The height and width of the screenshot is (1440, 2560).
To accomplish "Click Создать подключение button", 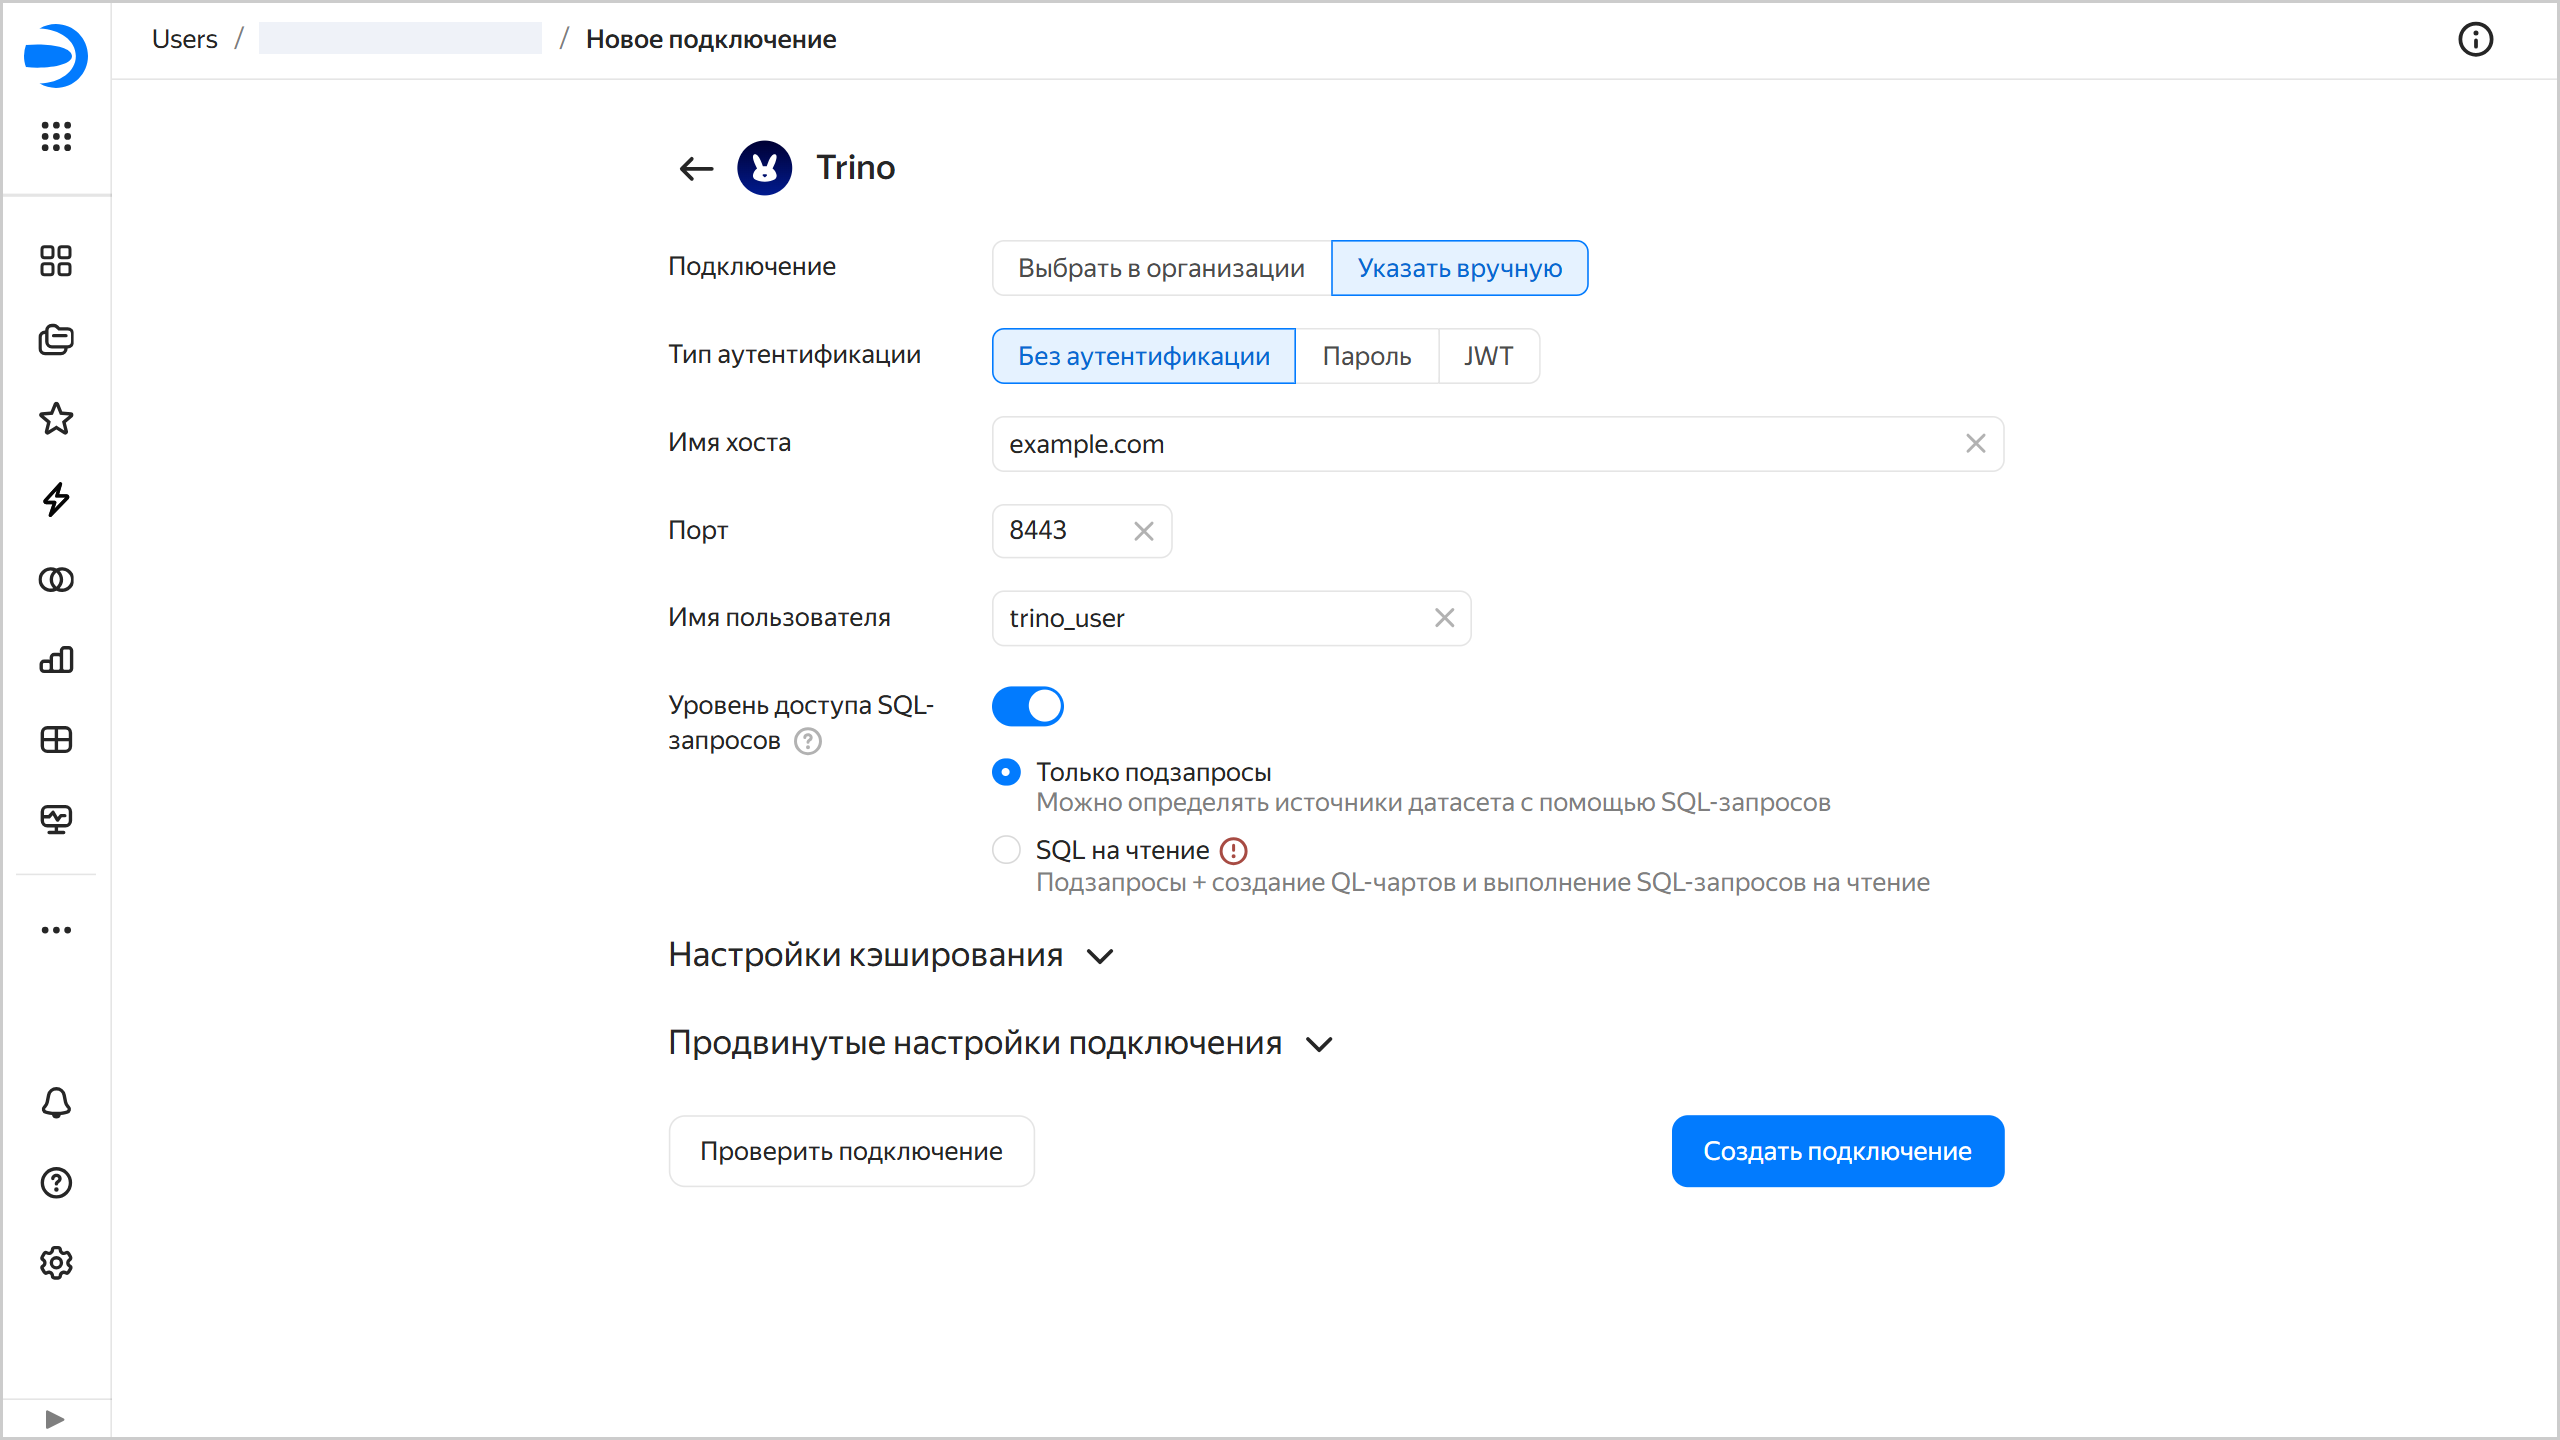I will point(1838,1151).
